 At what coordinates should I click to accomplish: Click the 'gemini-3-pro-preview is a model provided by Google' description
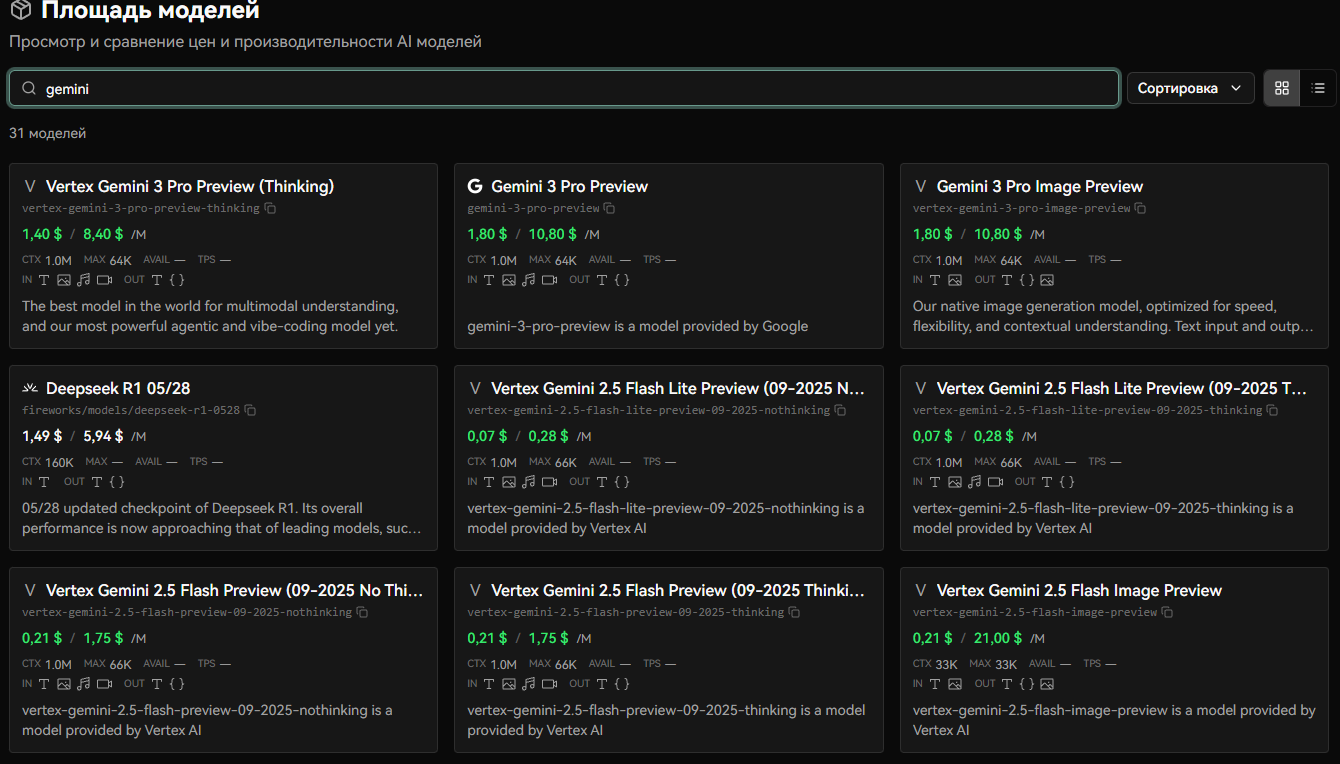tap(638, 326)
